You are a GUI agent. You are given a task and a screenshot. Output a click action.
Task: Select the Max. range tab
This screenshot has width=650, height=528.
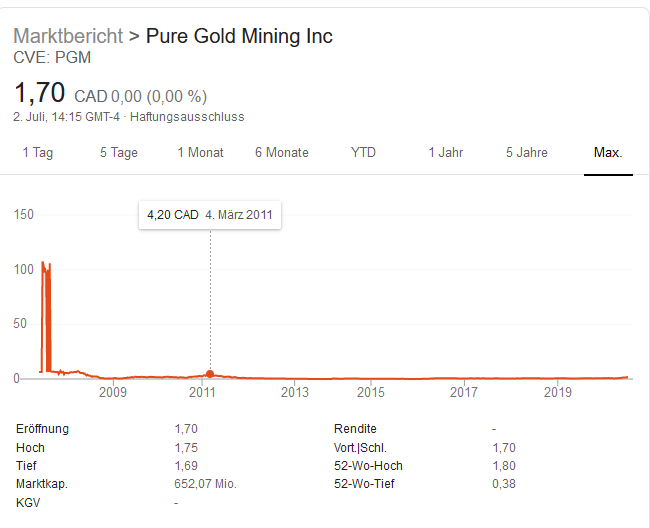click(608, 153)
